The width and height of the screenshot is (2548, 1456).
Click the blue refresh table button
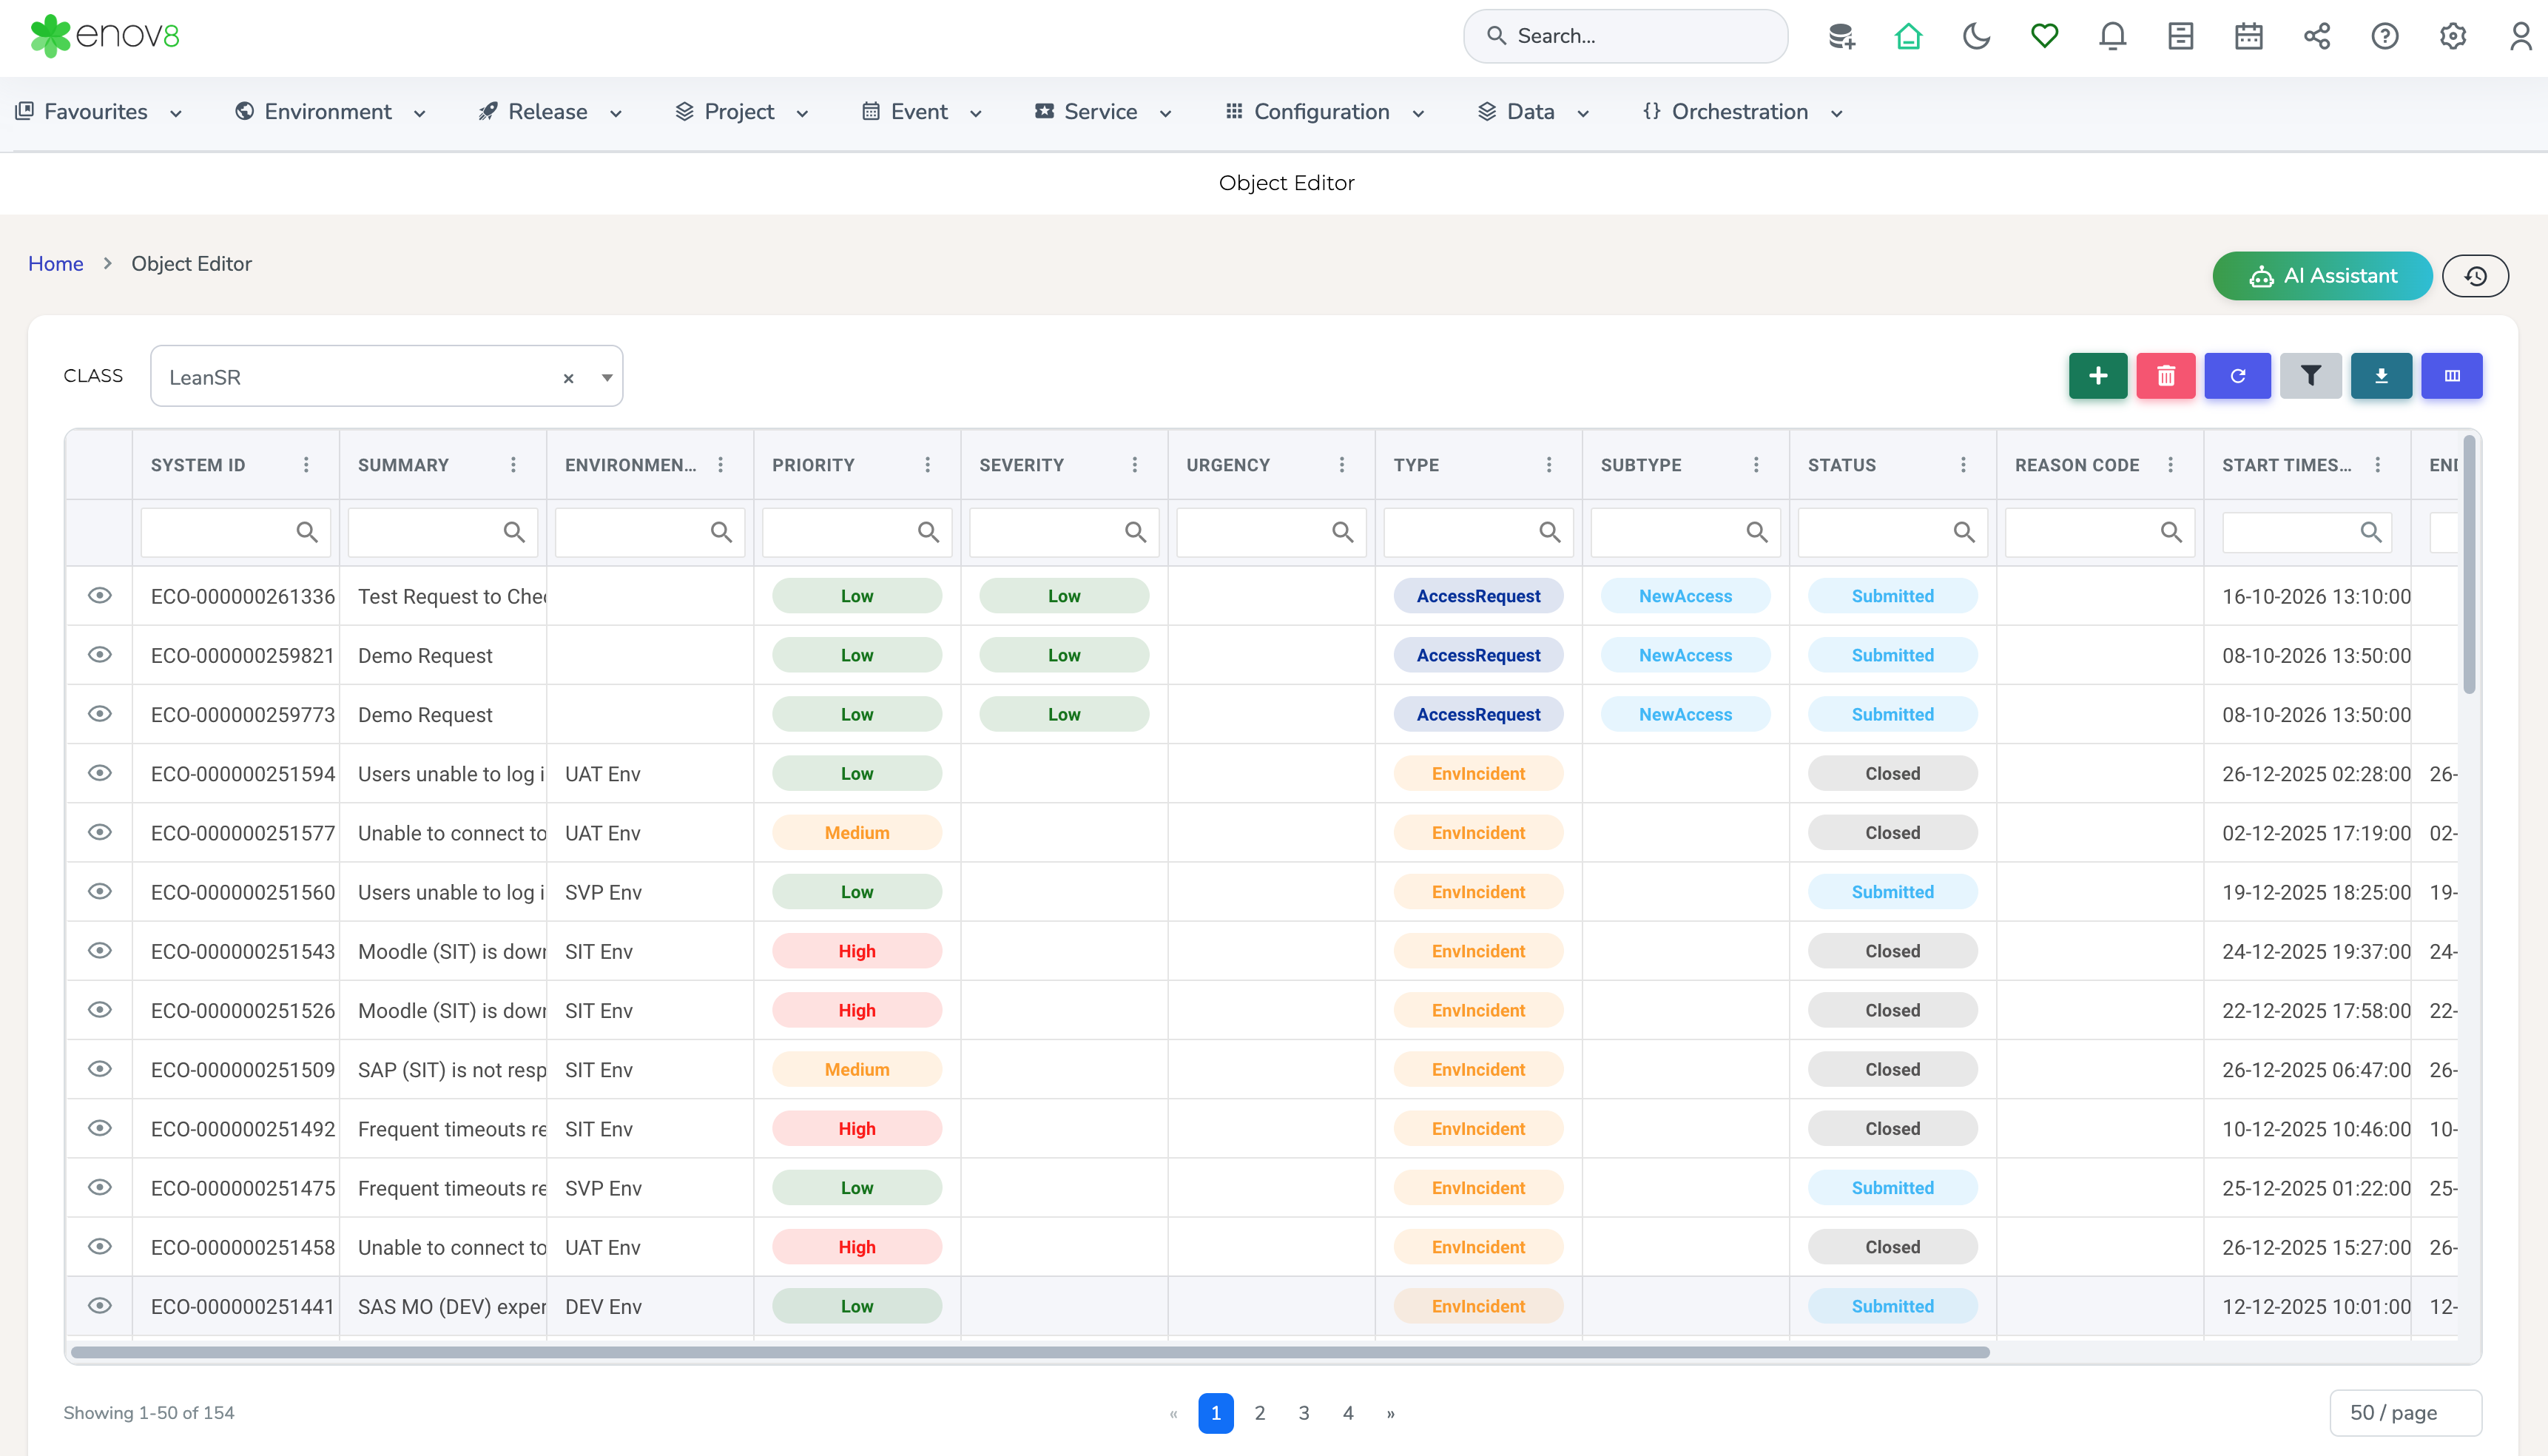(x=2238, y=376)
